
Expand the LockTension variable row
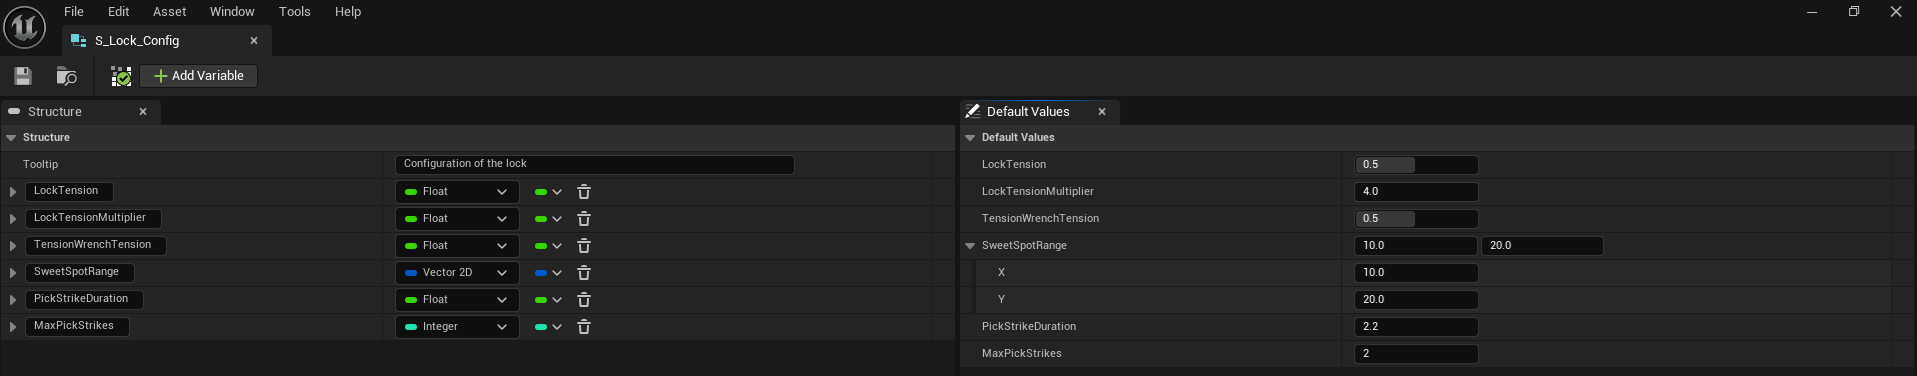pos(13,192)
